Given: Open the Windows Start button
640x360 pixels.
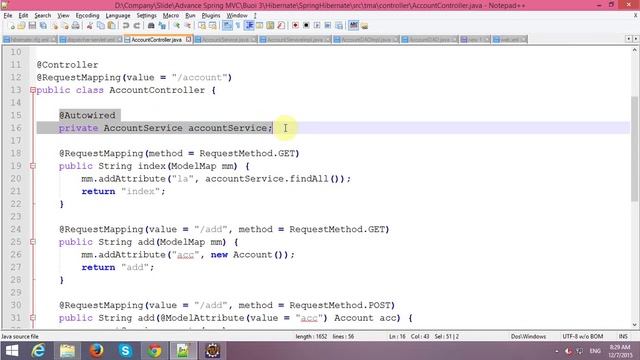Looking at the screenshot, I should 12,351.
